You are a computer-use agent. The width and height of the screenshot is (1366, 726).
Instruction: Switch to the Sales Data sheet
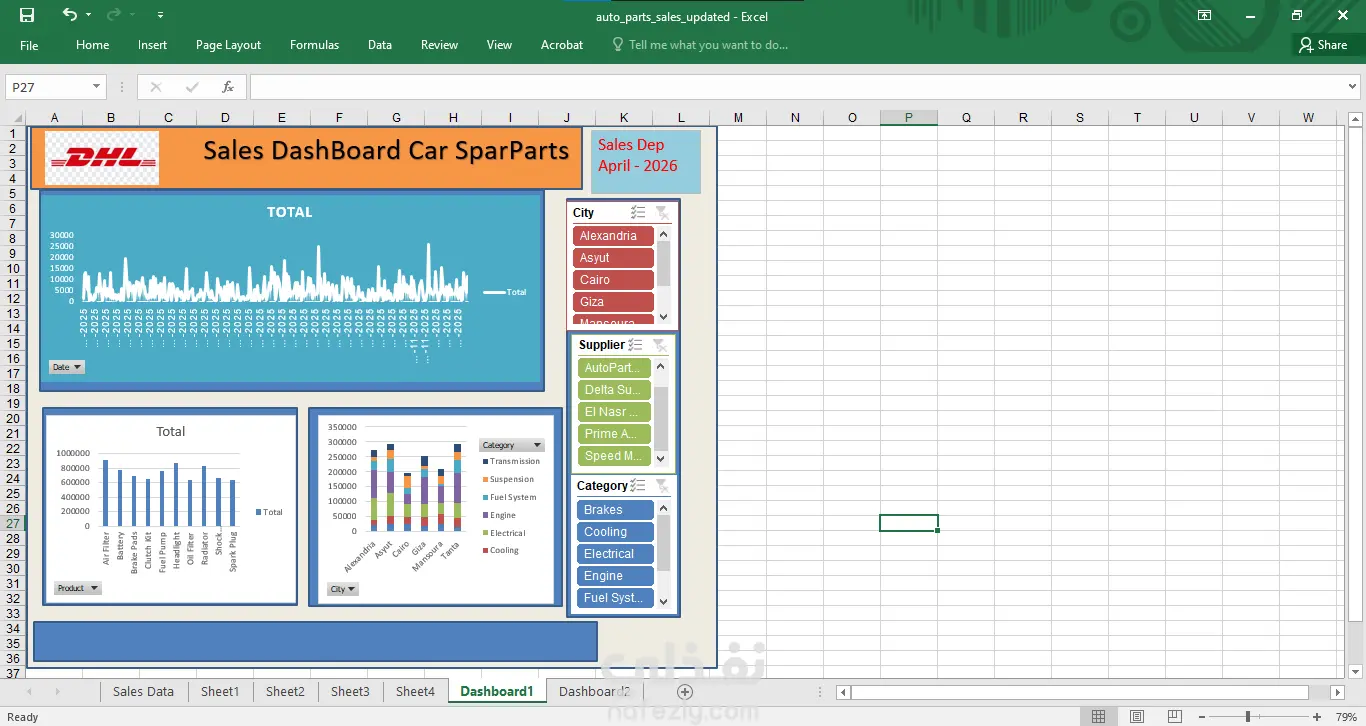[143, 691]
